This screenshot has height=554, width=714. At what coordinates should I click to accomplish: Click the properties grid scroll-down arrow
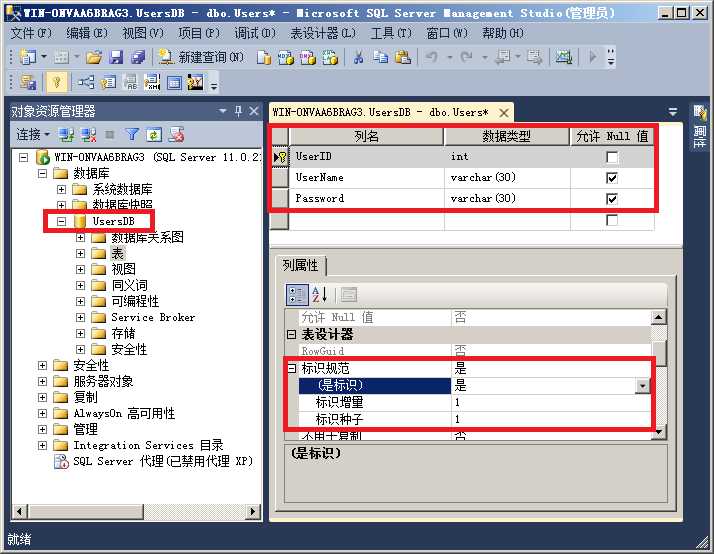(658, 431)
